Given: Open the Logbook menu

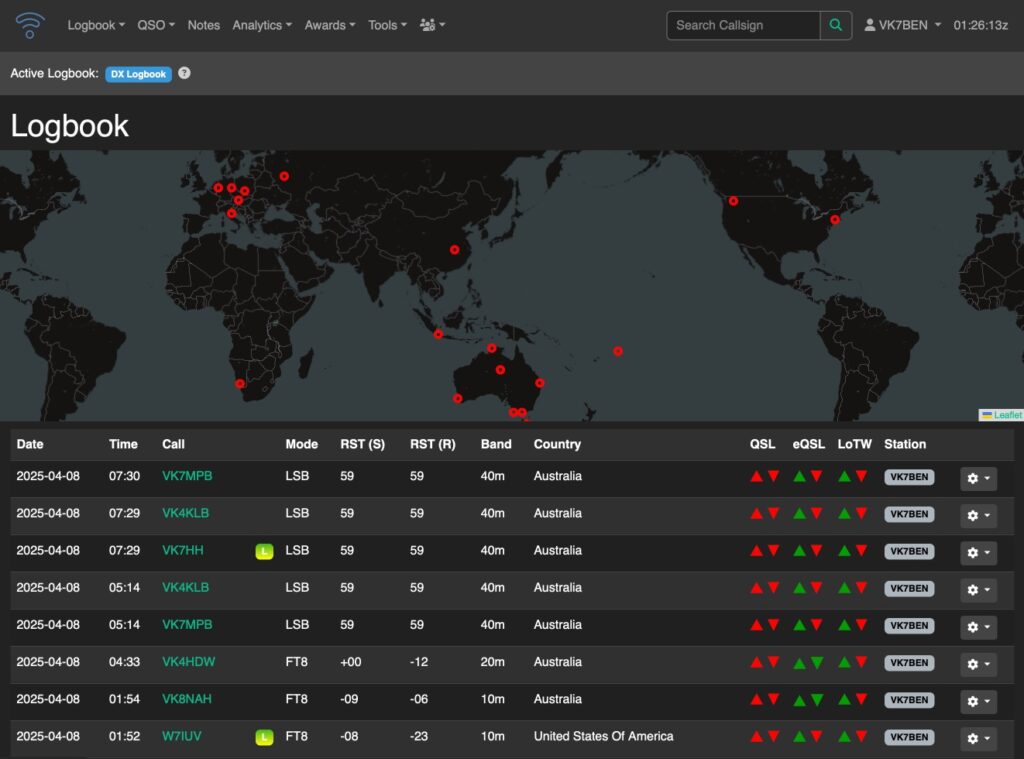Looking at the screenshot, I should [x=96, y=25].
